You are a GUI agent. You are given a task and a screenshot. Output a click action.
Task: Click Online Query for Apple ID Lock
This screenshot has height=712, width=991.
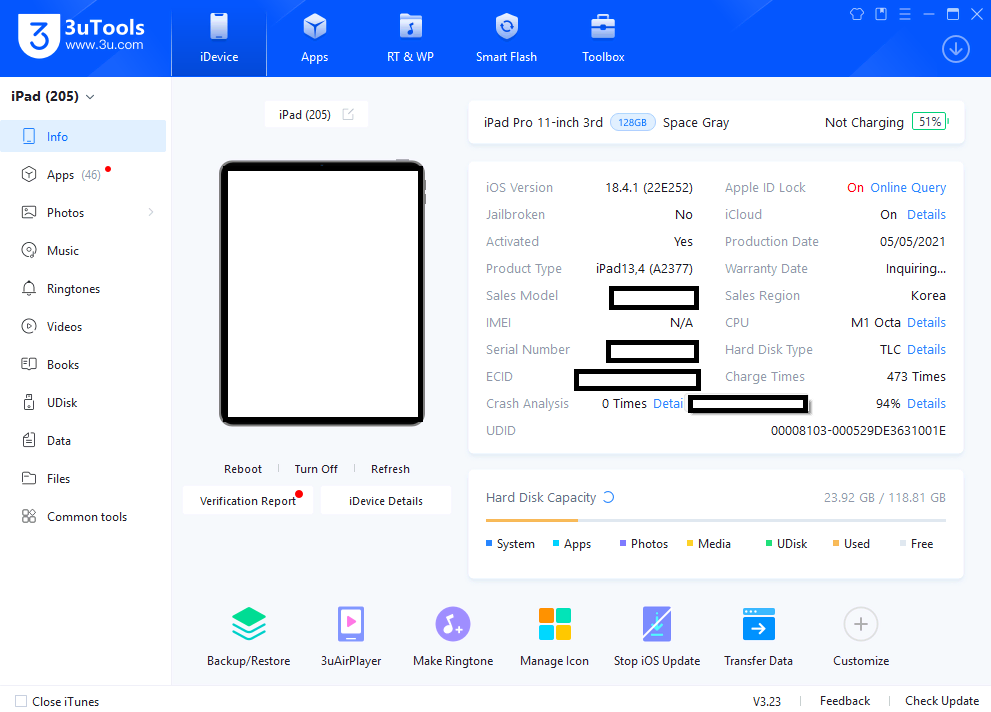(x=908, y=188)
